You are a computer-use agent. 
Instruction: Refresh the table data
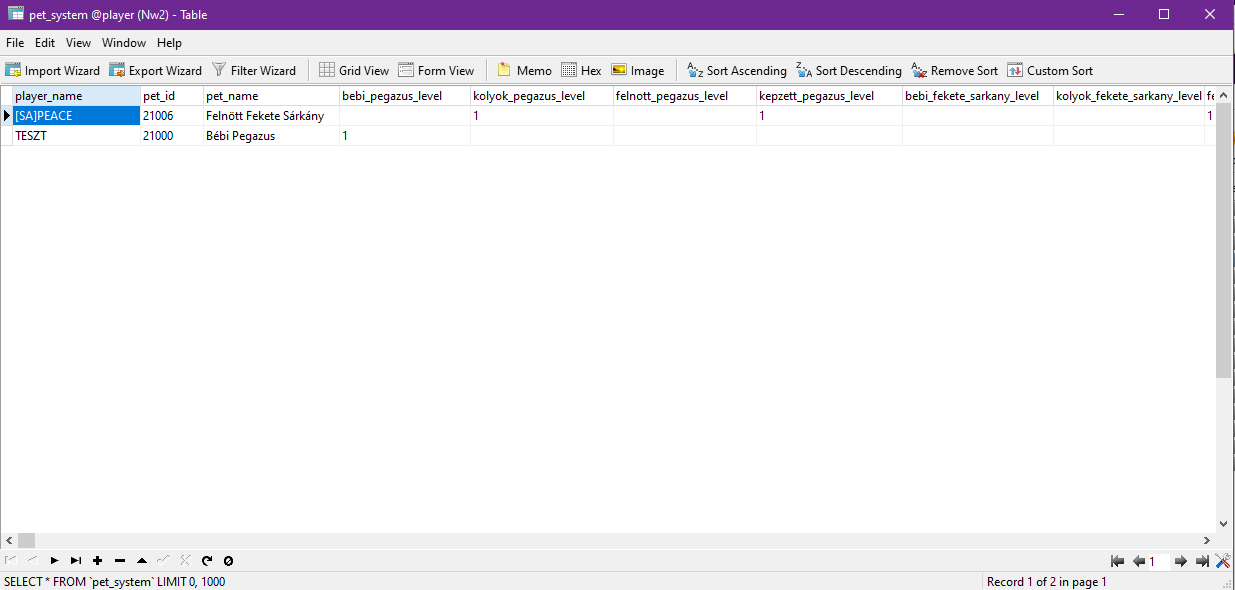[207, 561]
